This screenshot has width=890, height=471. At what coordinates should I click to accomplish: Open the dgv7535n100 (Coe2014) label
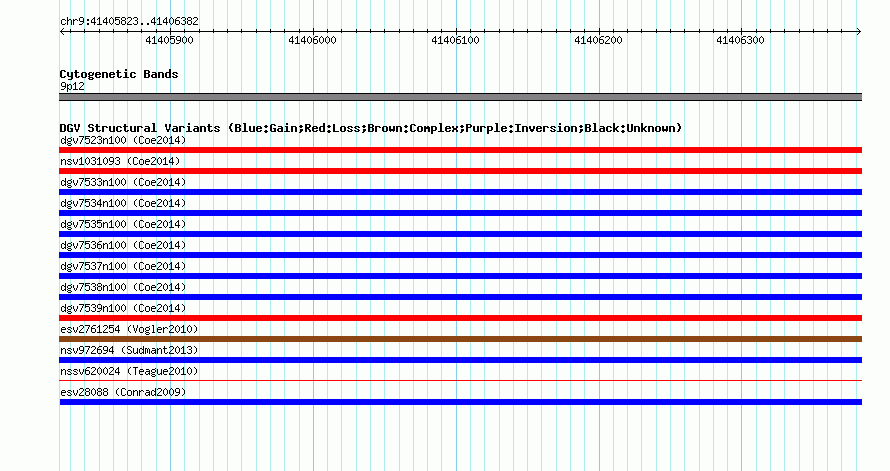pyautogui.click(x=123, y=224)
